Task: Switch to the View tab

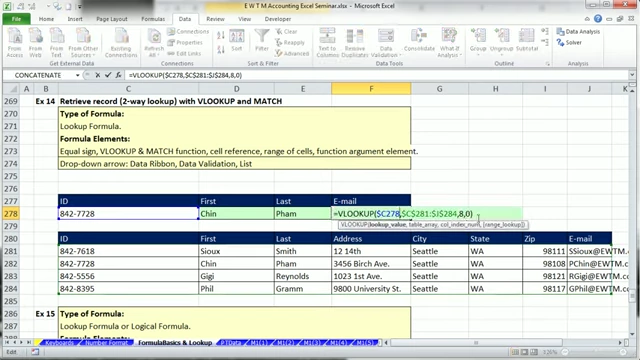Action: 244,19
